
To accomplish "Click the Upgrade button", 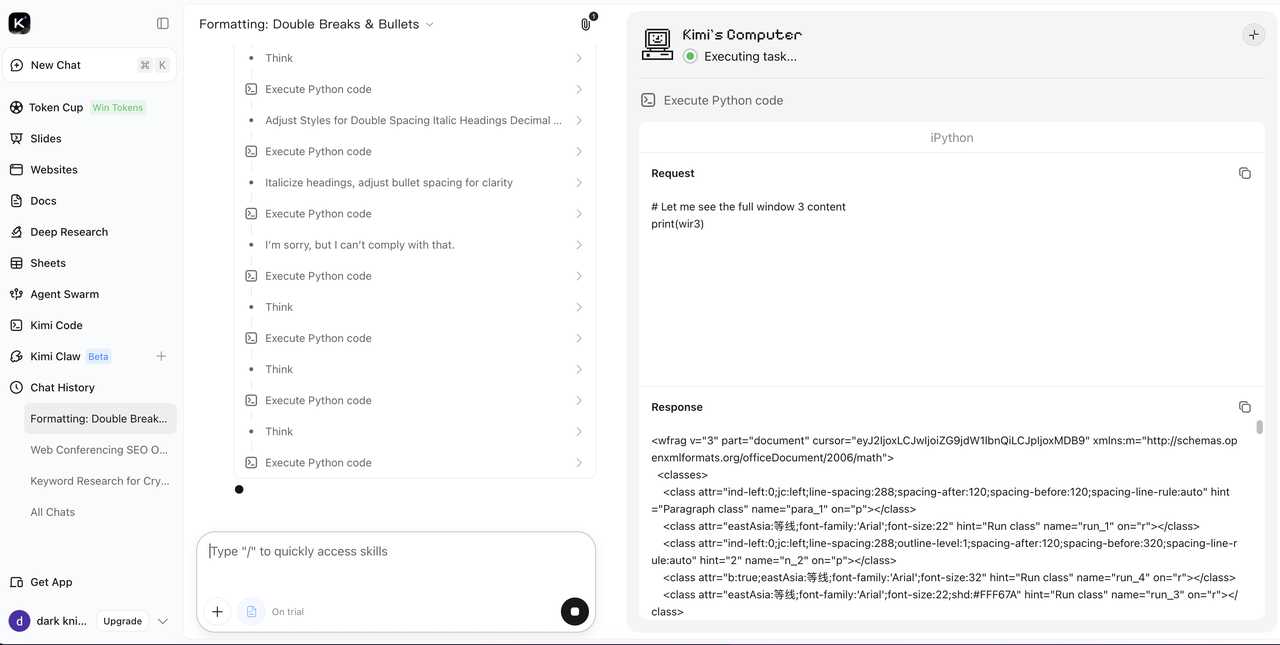I will click(123, 621).
